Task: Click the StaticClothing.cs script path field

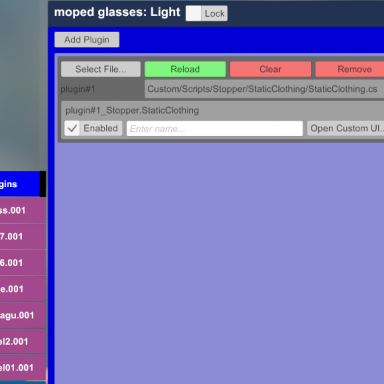Action: 264,89
